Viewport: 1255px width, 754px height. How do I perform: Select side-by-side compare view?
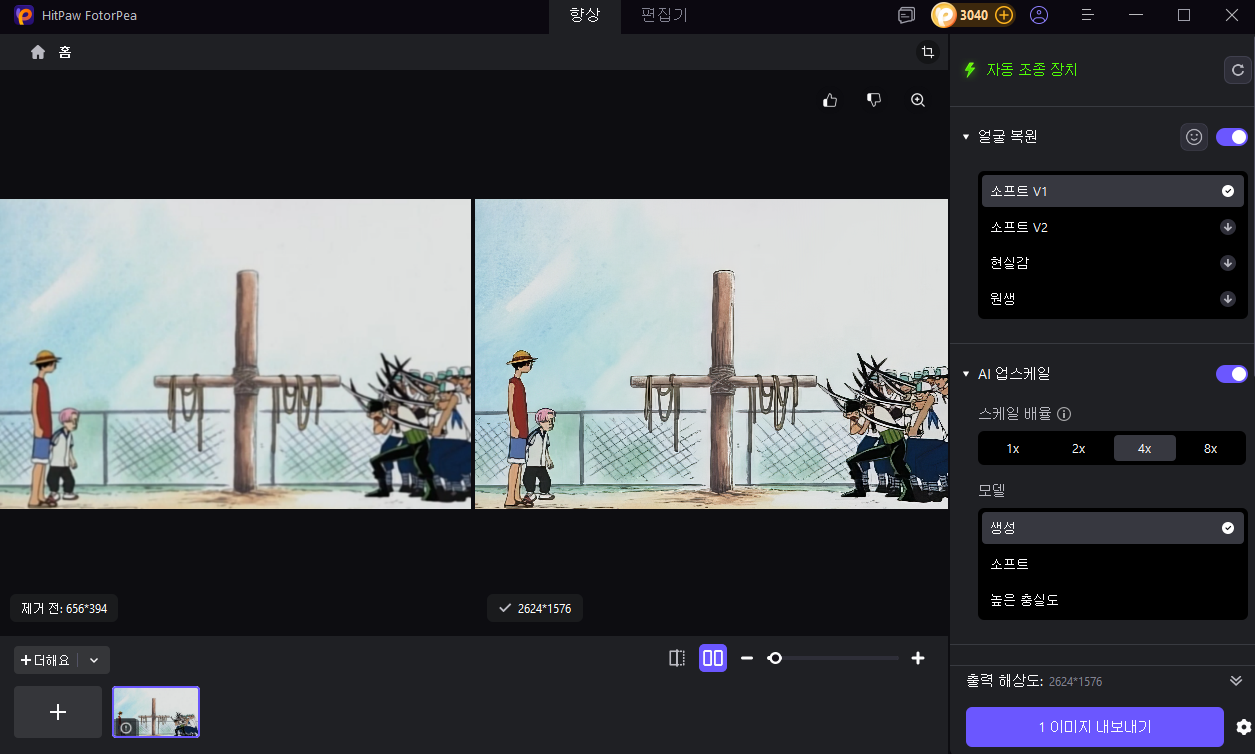click(713, 658)
